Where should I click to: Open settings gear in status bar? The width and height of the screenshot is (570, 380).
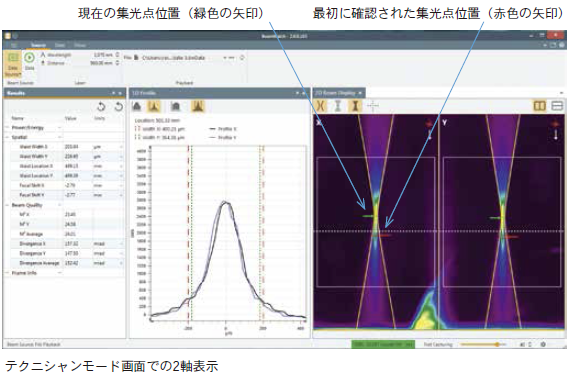(x=543, y=344)
